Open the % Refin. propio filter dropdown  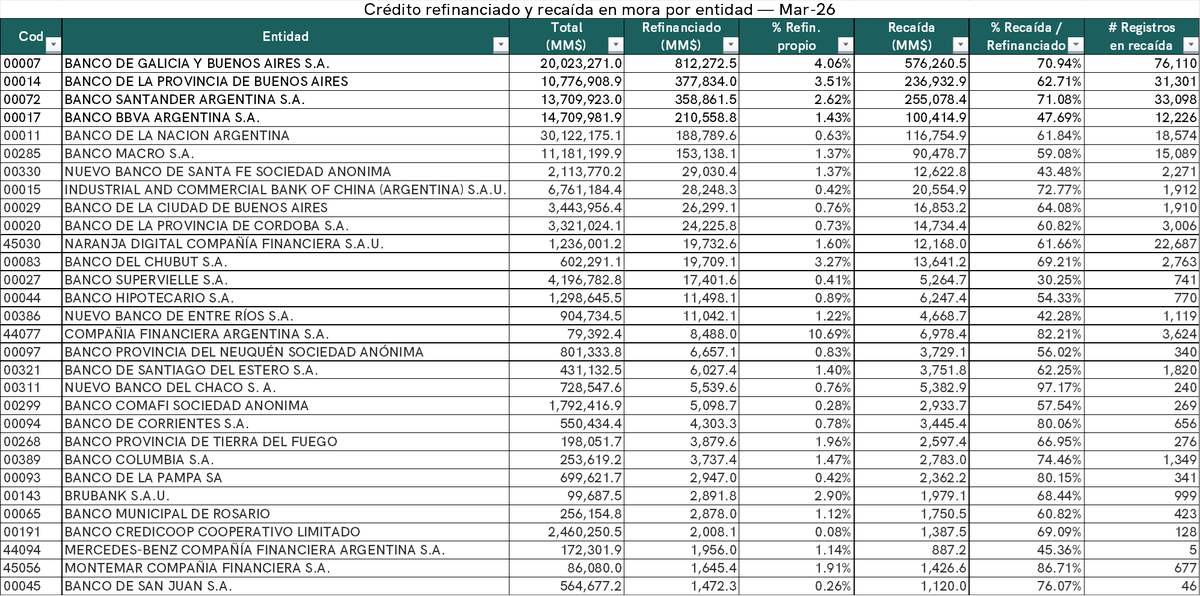(845, 46)
